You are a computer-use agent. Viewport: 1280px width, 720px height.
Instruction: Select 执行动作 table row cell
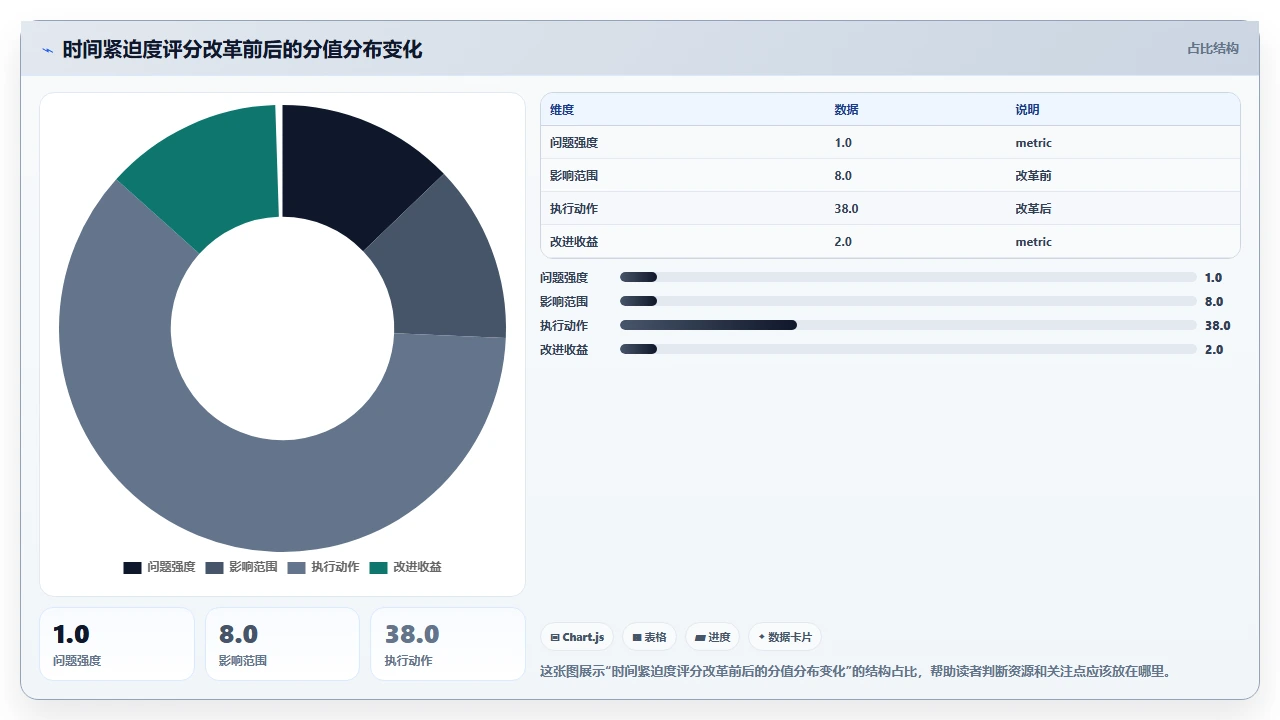point(574,209)
